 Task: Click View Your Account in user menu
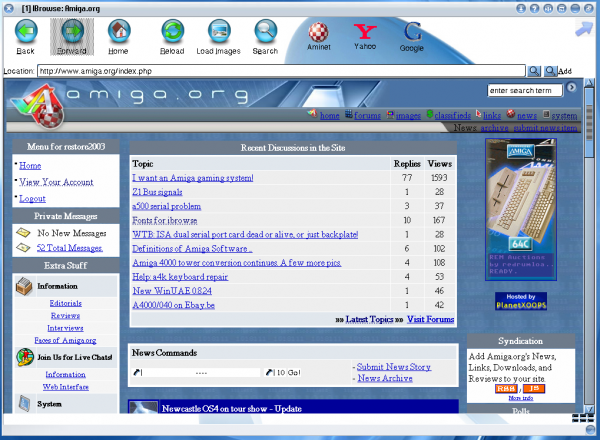pos(56,182)
